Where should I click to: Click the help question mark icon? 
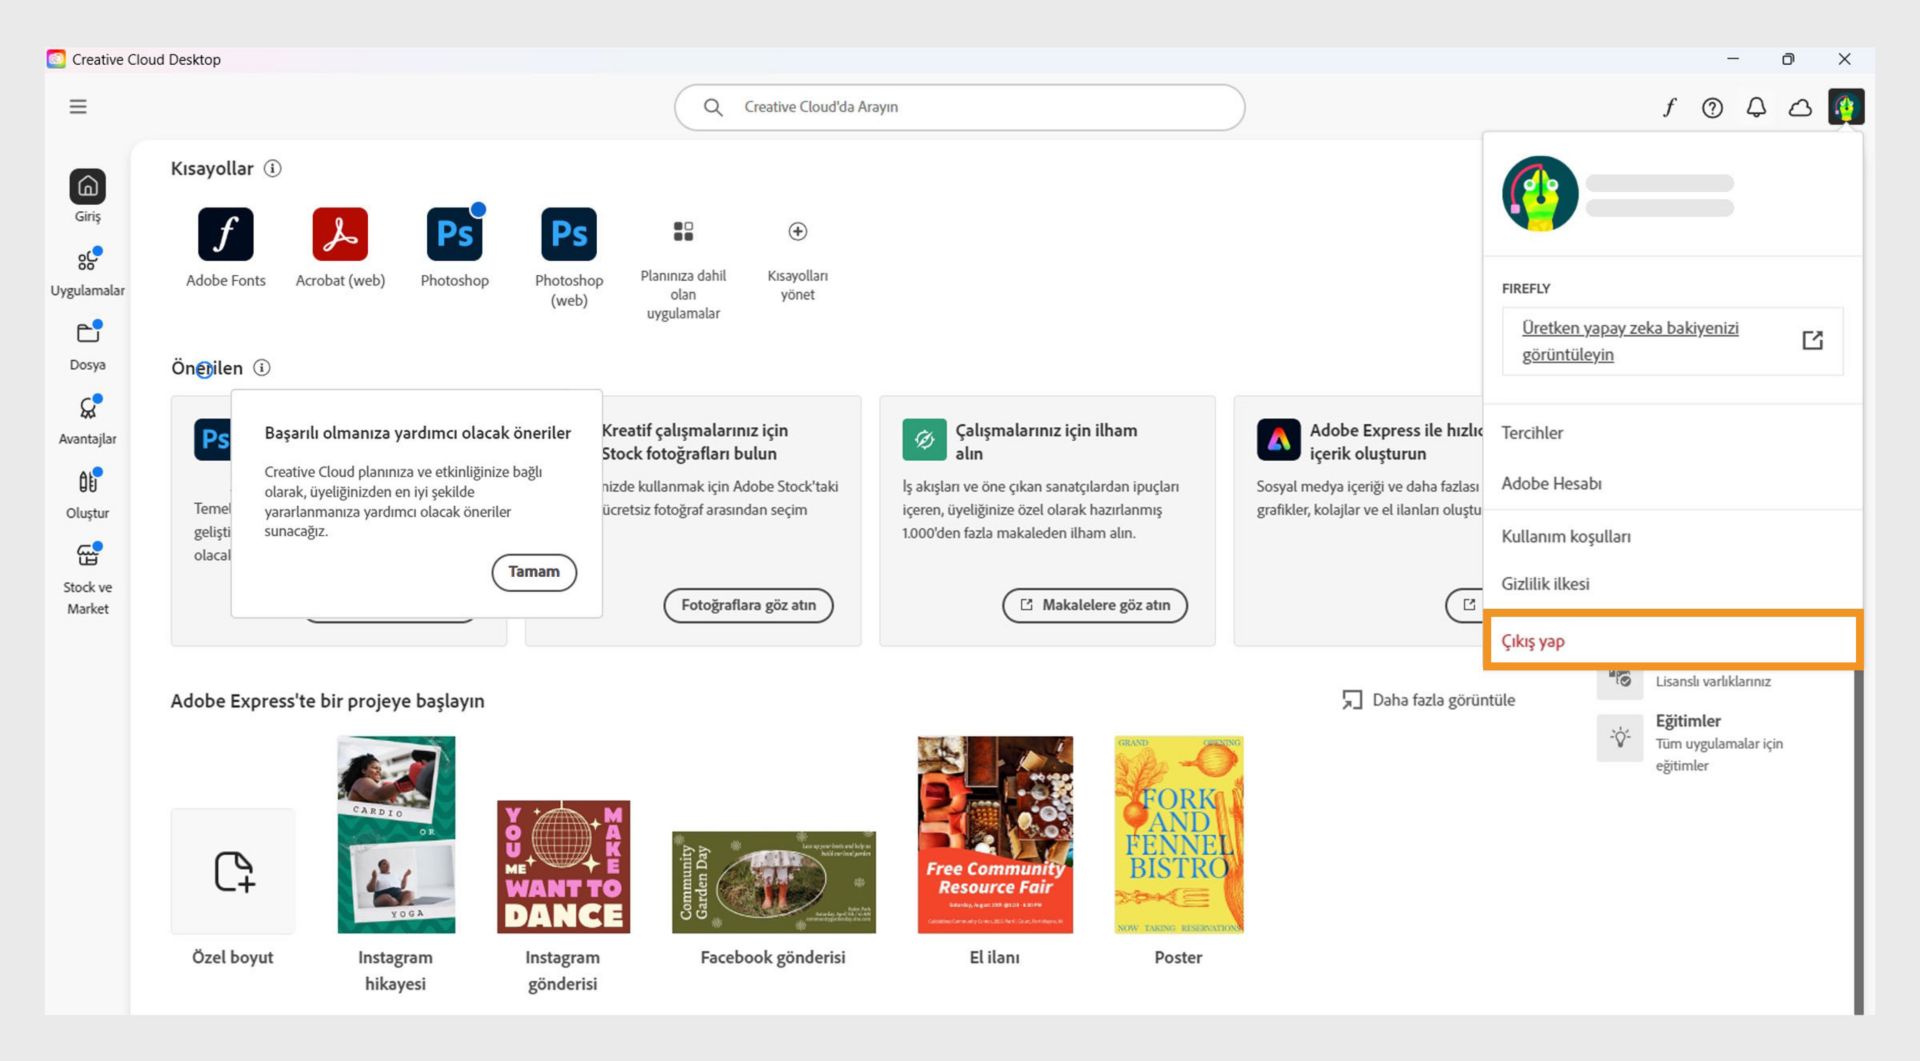[1712, 107]
